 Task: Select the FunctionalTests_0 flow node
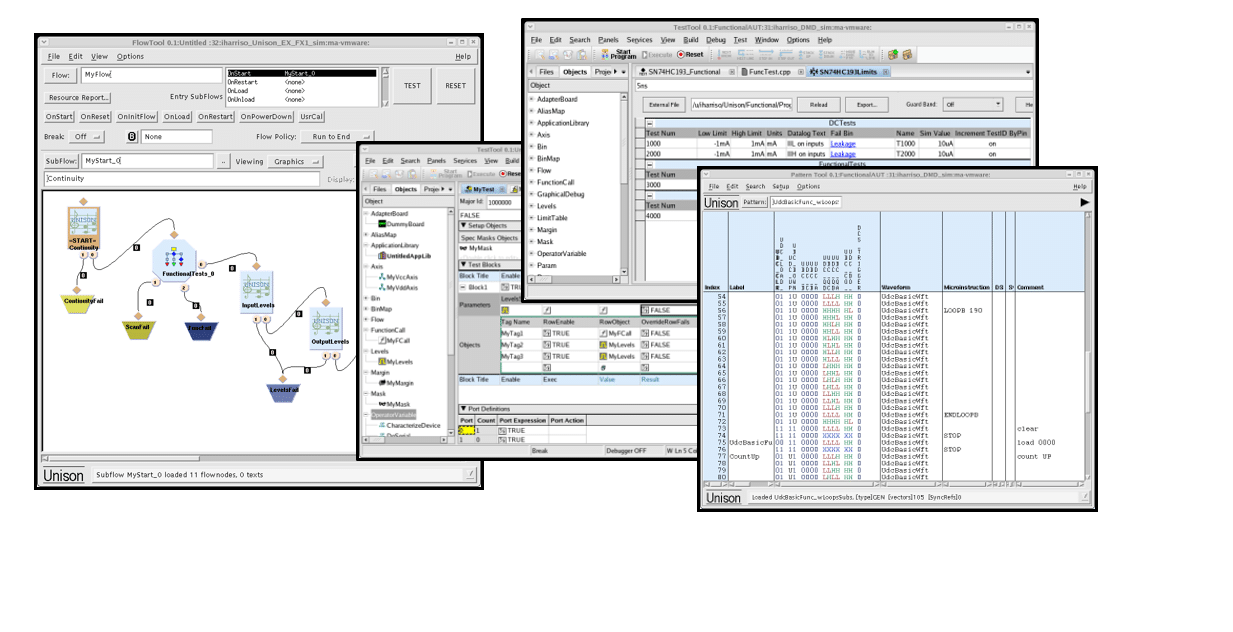point(172,258)
